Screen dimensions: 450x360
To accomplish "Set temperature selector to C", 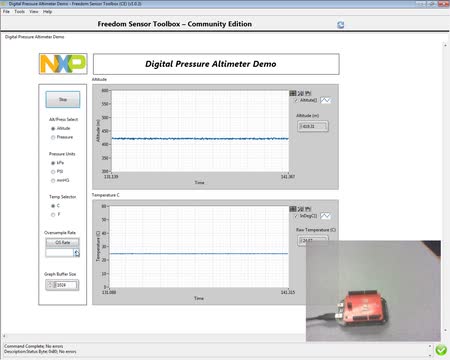I will click(x=53, y=206).
